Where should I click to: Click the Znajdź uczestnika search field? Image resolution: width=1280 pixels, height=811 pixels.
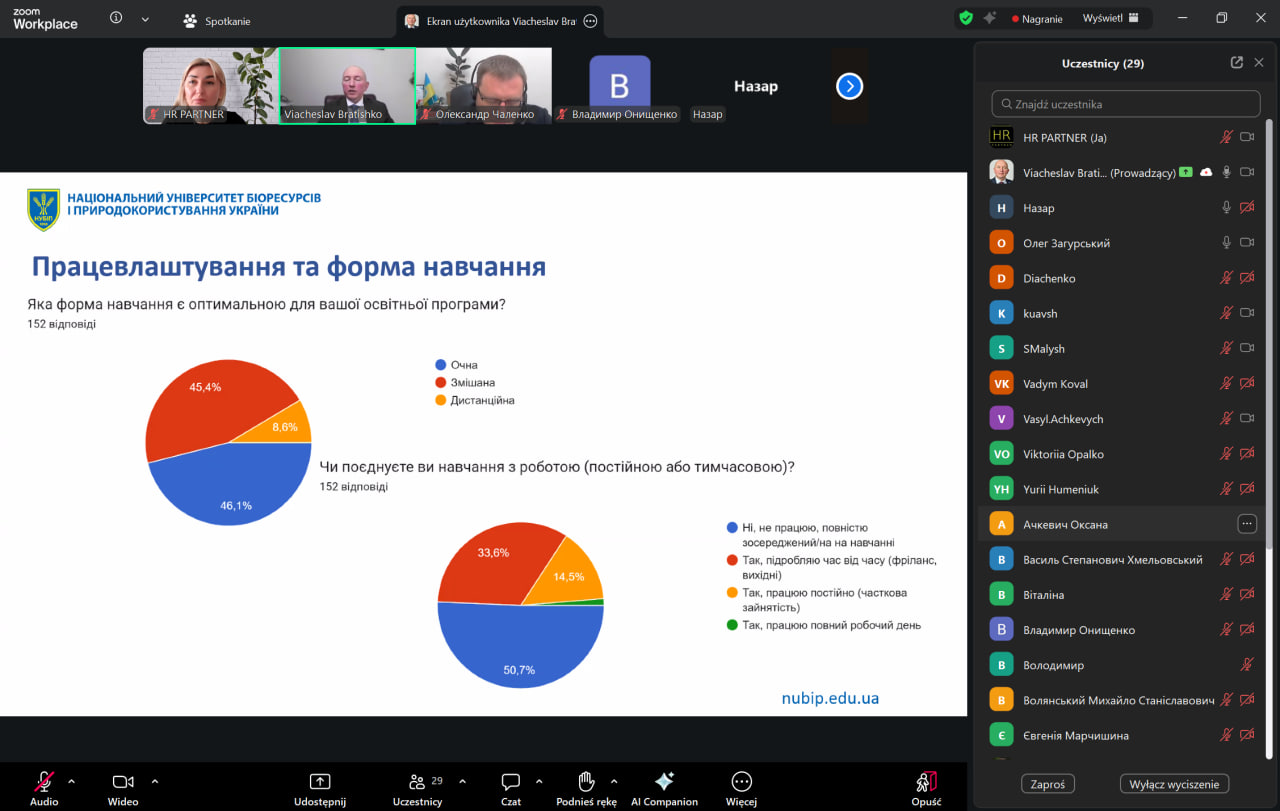coord(1125,104)
